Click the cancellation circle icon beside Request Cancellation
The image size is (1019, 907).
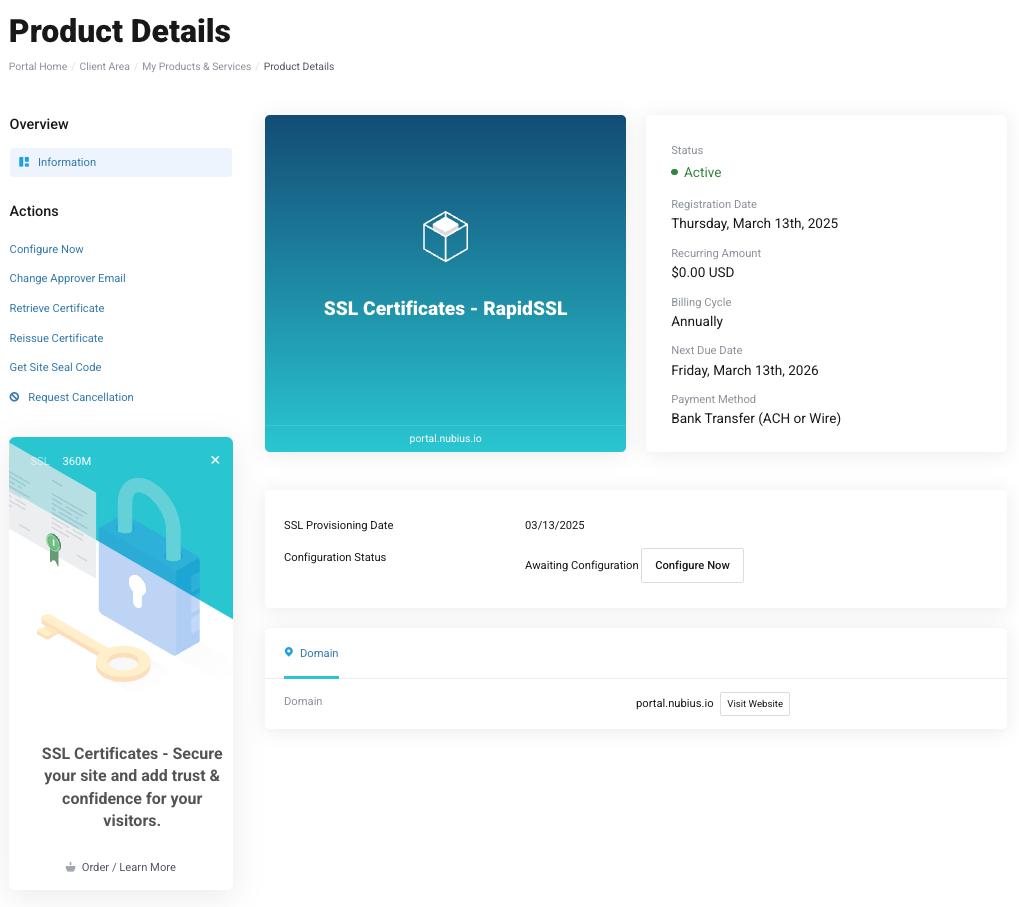click(14, 397)
